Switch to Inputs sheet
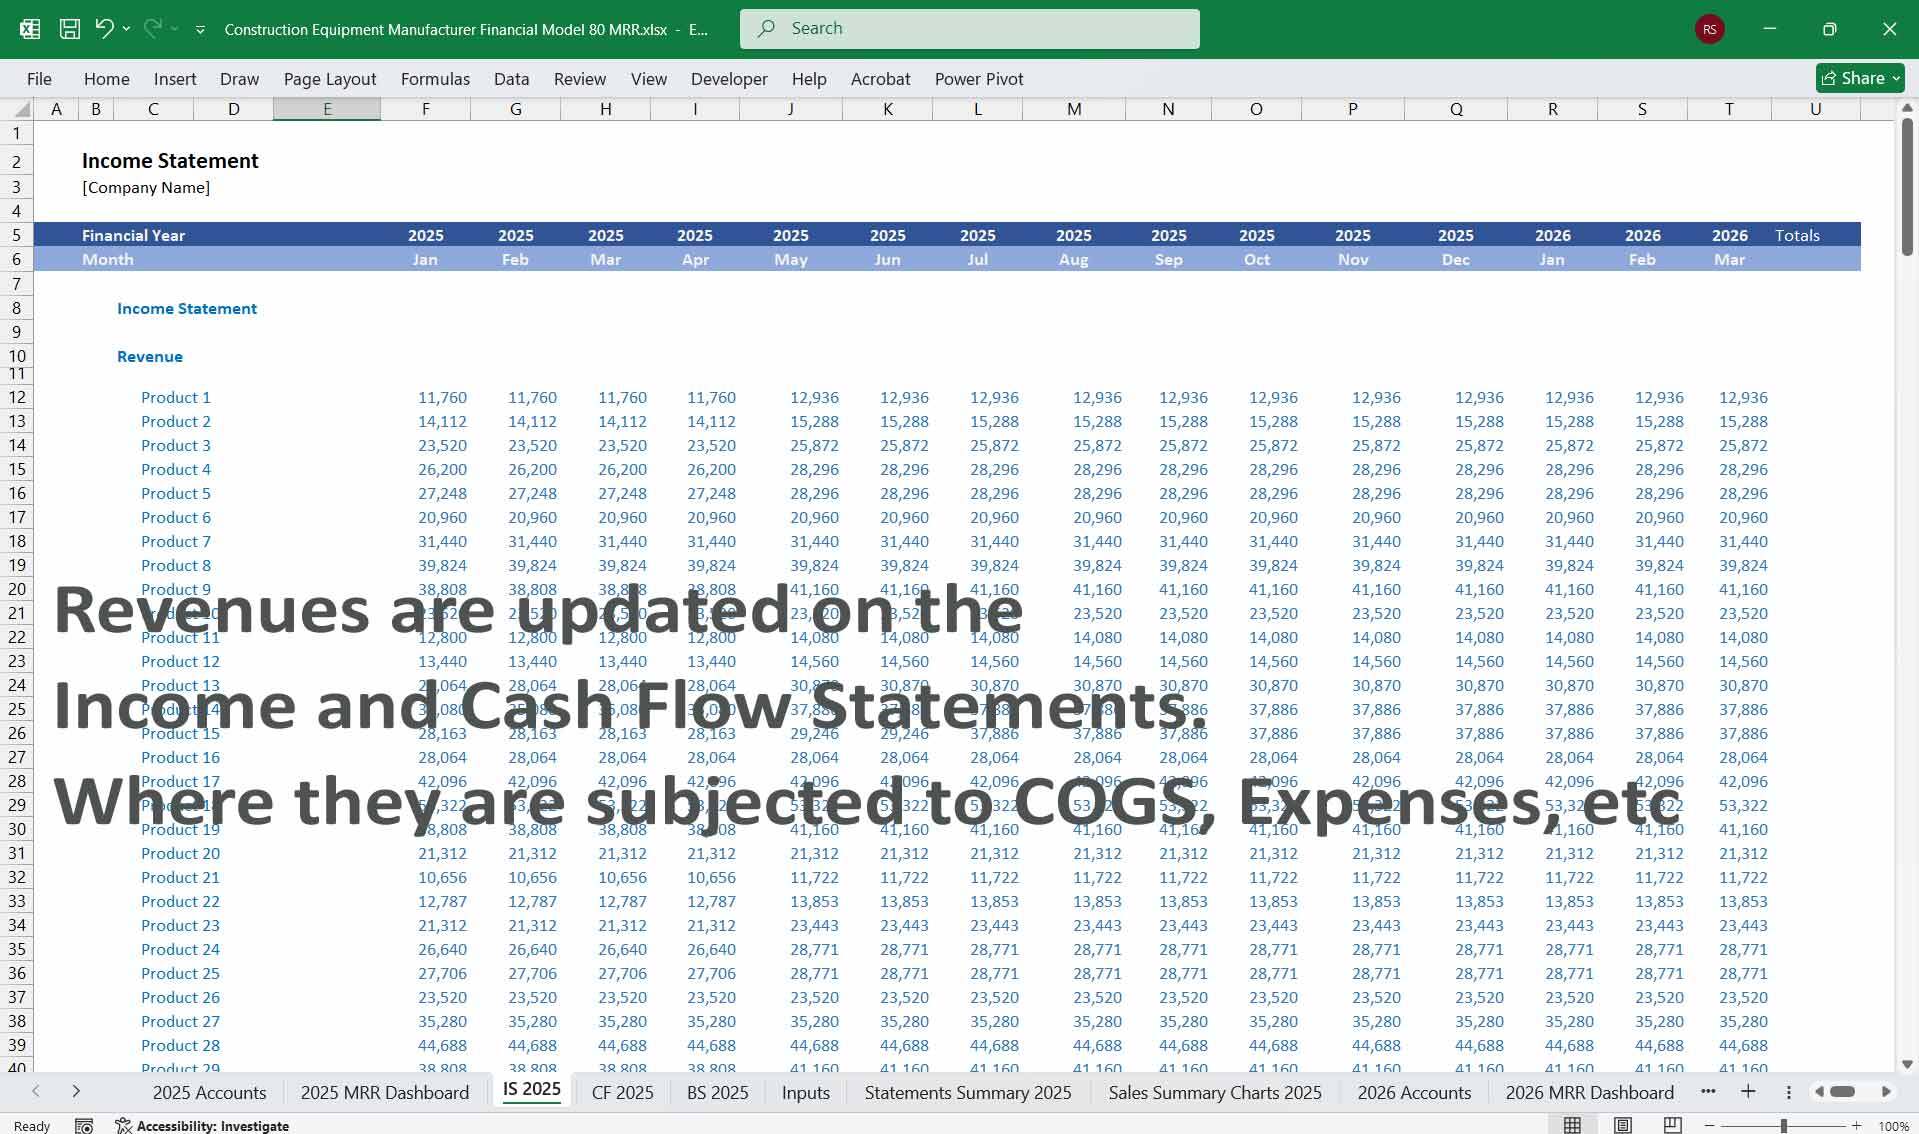Viewport: 1919px width, 1134px height. click(x=806, y=1092)
